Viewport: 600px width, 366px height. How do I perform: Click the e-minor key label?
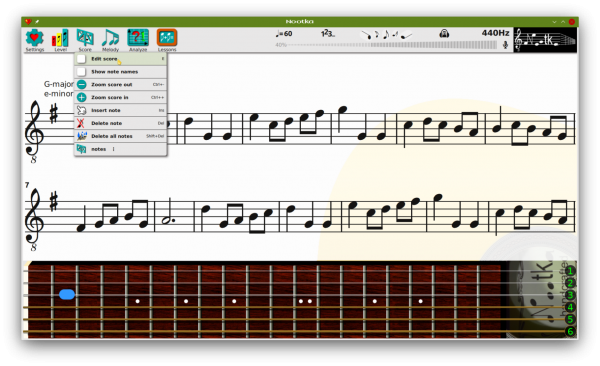click(x=59, y=93)
